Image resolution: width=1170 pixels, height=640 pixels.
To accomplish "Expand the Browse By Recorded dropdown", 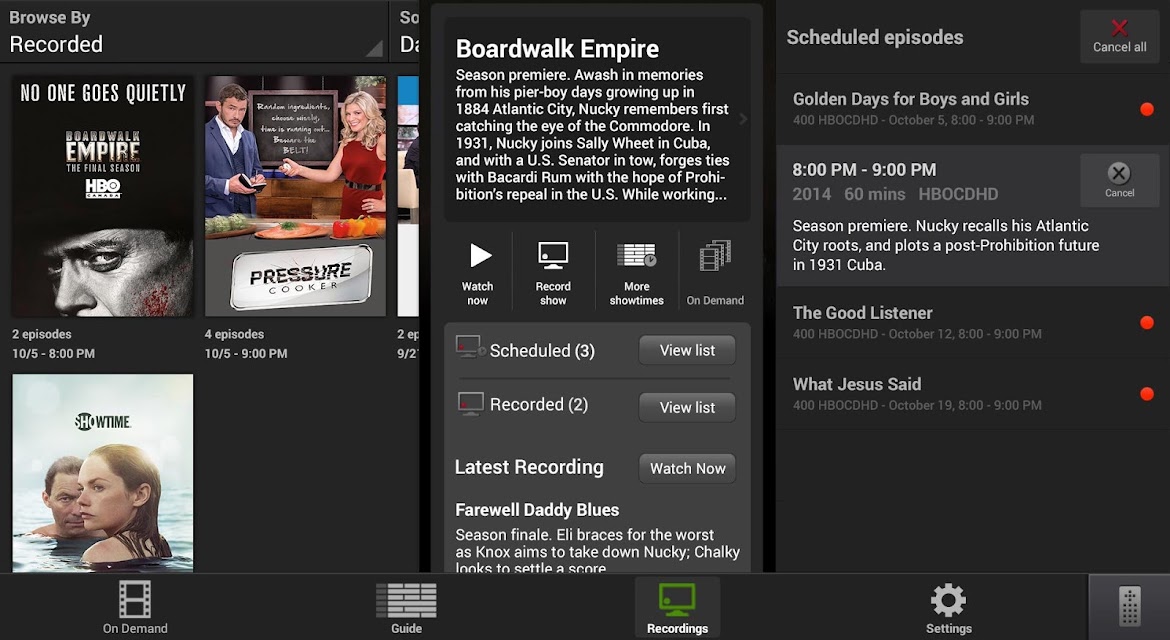I will click(194, 31).
